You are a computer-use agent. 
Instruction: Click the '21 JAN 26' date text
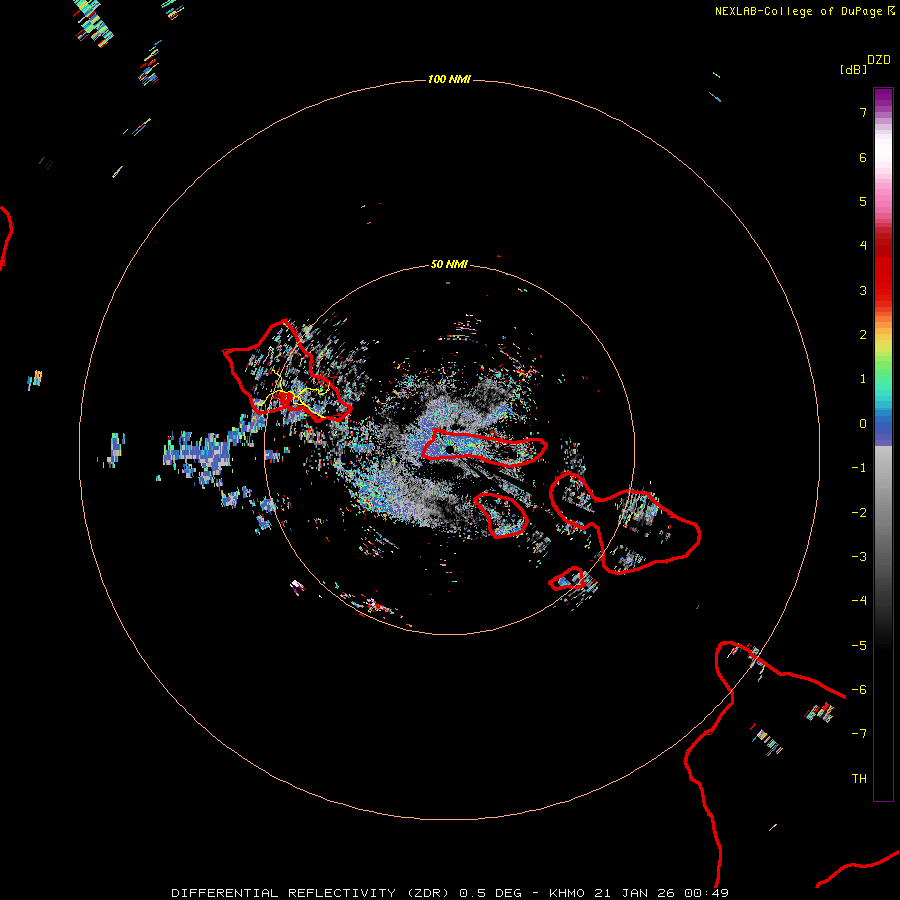(634, 893)
